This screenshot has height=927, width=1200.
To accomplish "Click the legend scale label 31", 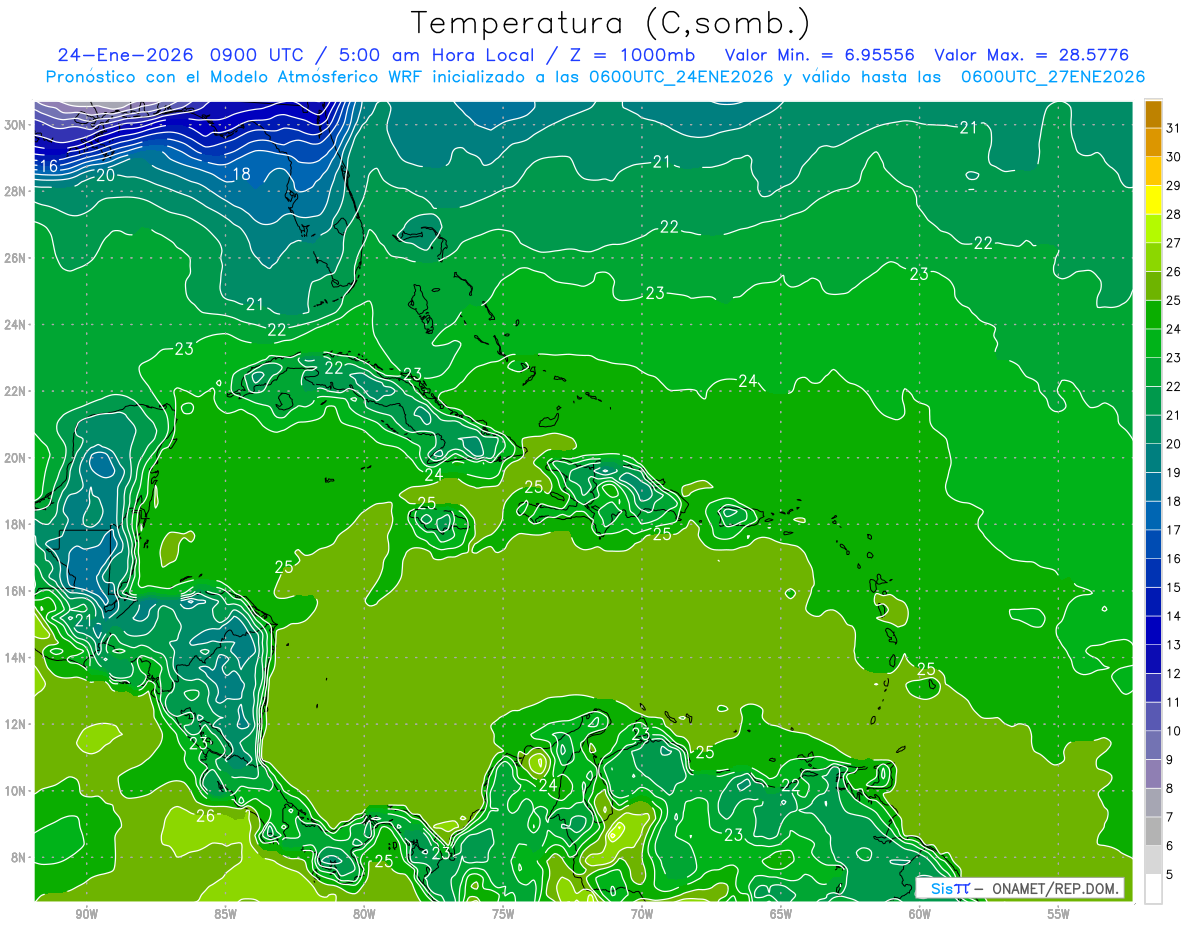I will pos(1173,129).
